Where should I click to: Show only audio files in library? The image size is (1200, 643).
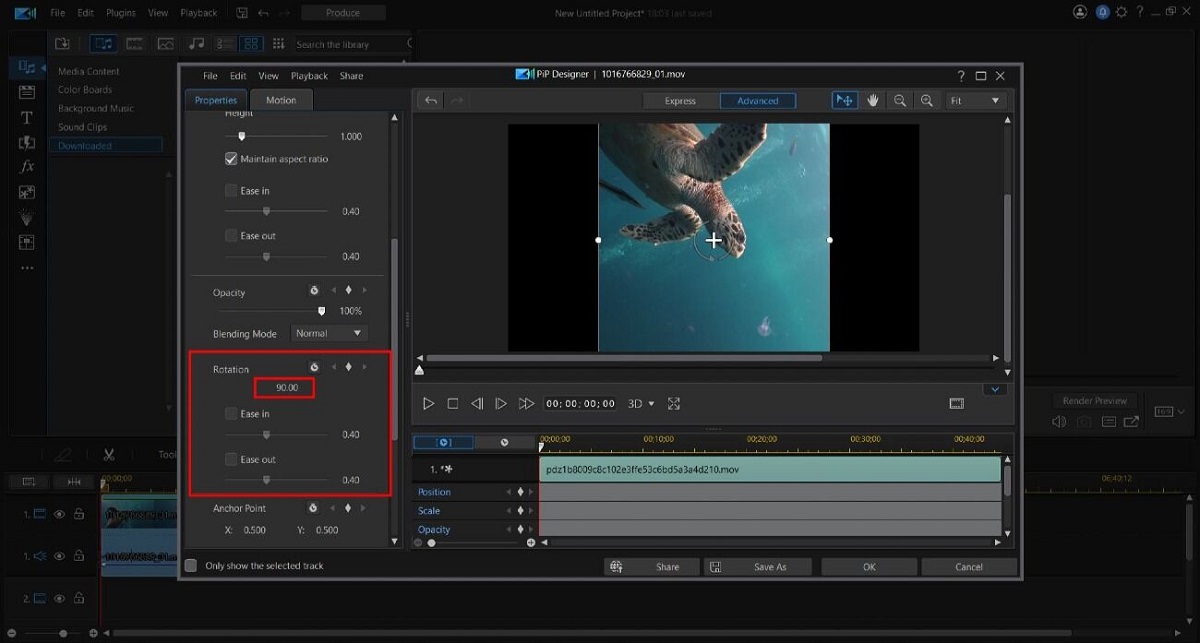click(x=197, y=44)
